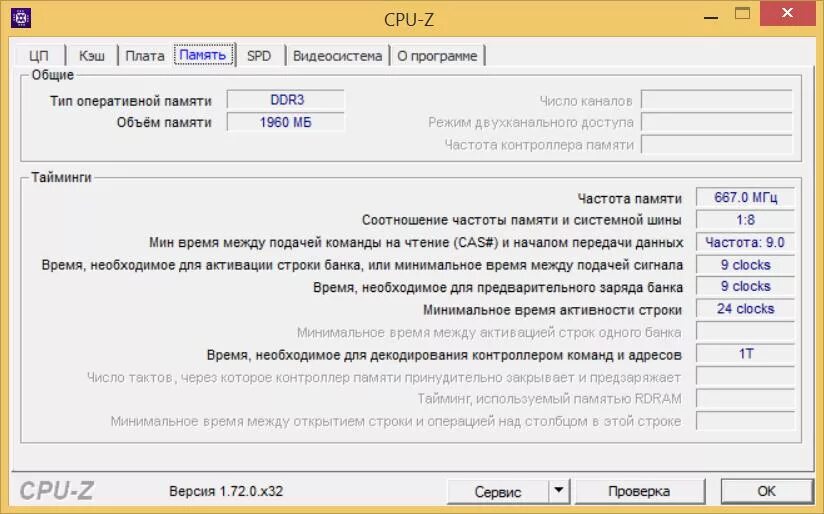
Task: Confirm with the OK button
Action: pos(766,491)
